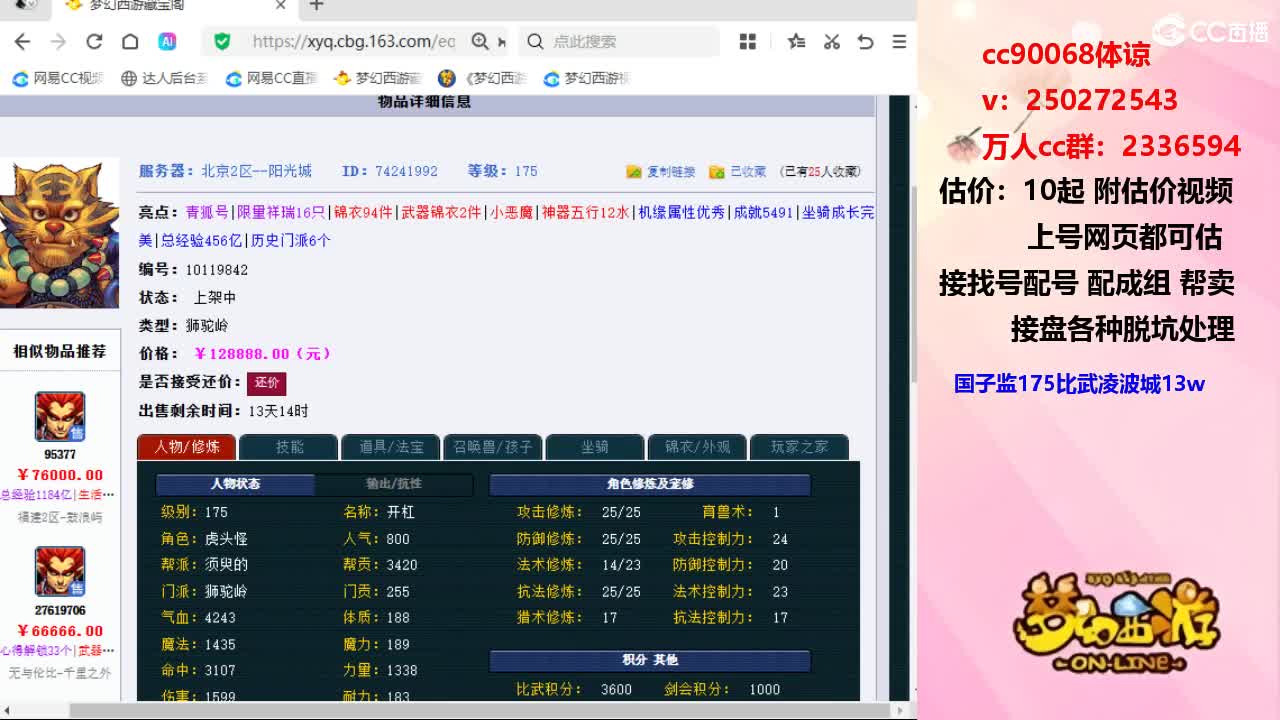Open the 网易CC视频 bookmark
The image size is (1280, 720).
pyautogui.click(x=58, y=78)
